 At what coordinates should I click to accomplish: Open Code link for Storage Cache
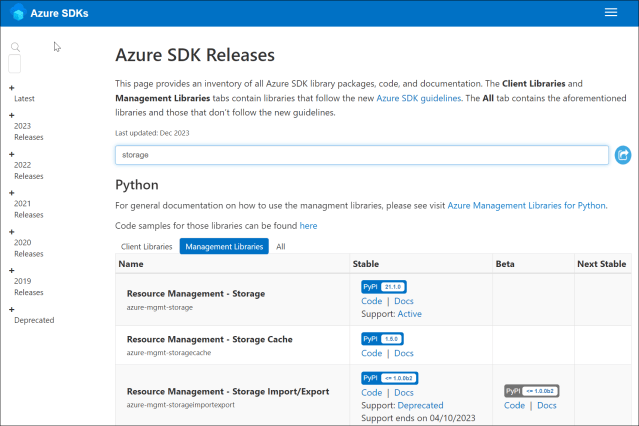tap(372, 353)
